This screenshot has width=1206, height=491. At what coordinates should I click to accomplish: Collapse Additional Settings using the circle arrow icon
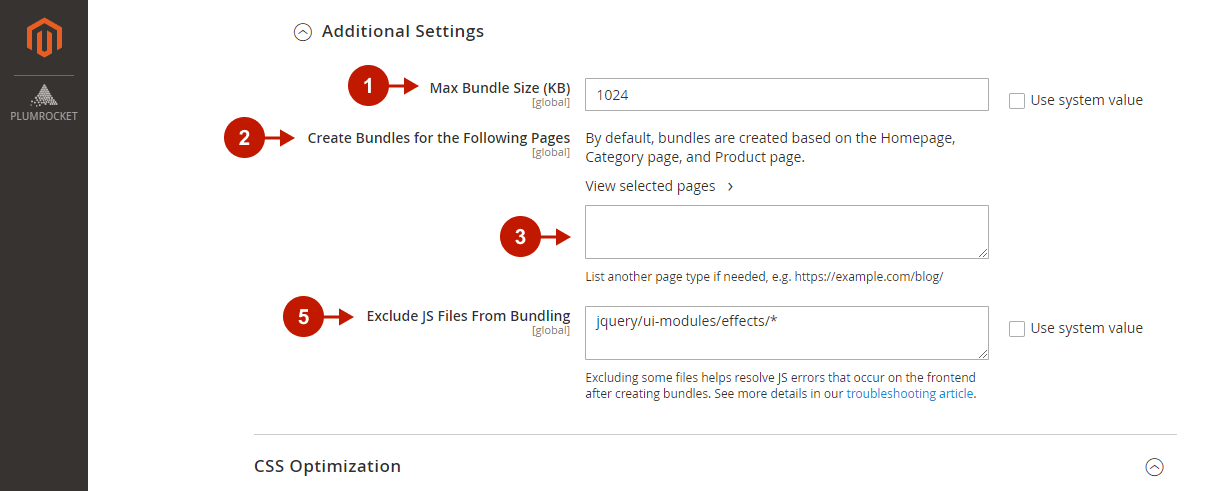[x=302, y=32]
